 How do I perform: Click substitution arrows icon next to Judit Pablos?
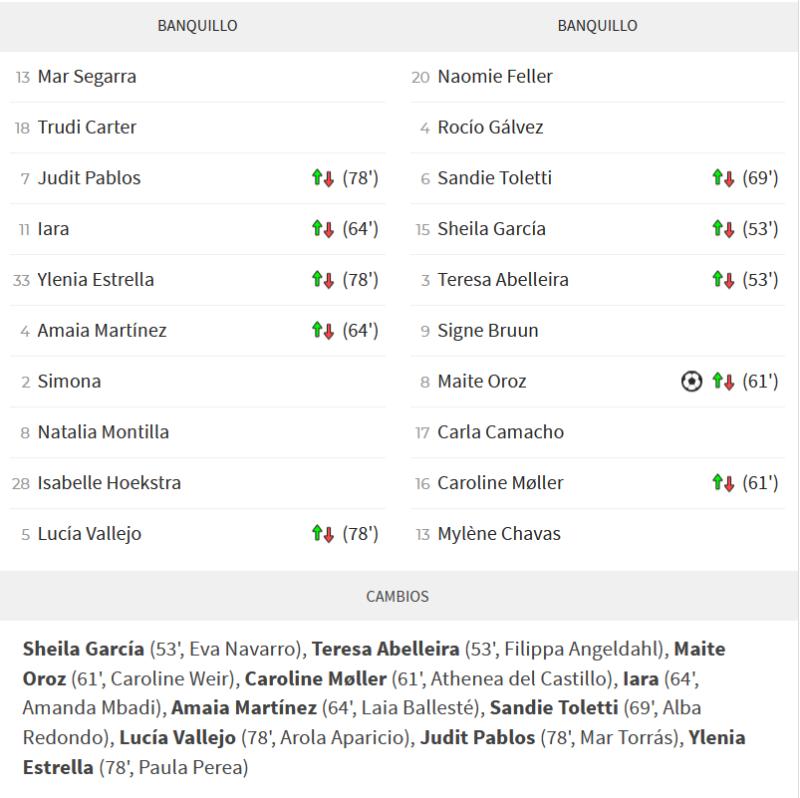coord(322,178)
